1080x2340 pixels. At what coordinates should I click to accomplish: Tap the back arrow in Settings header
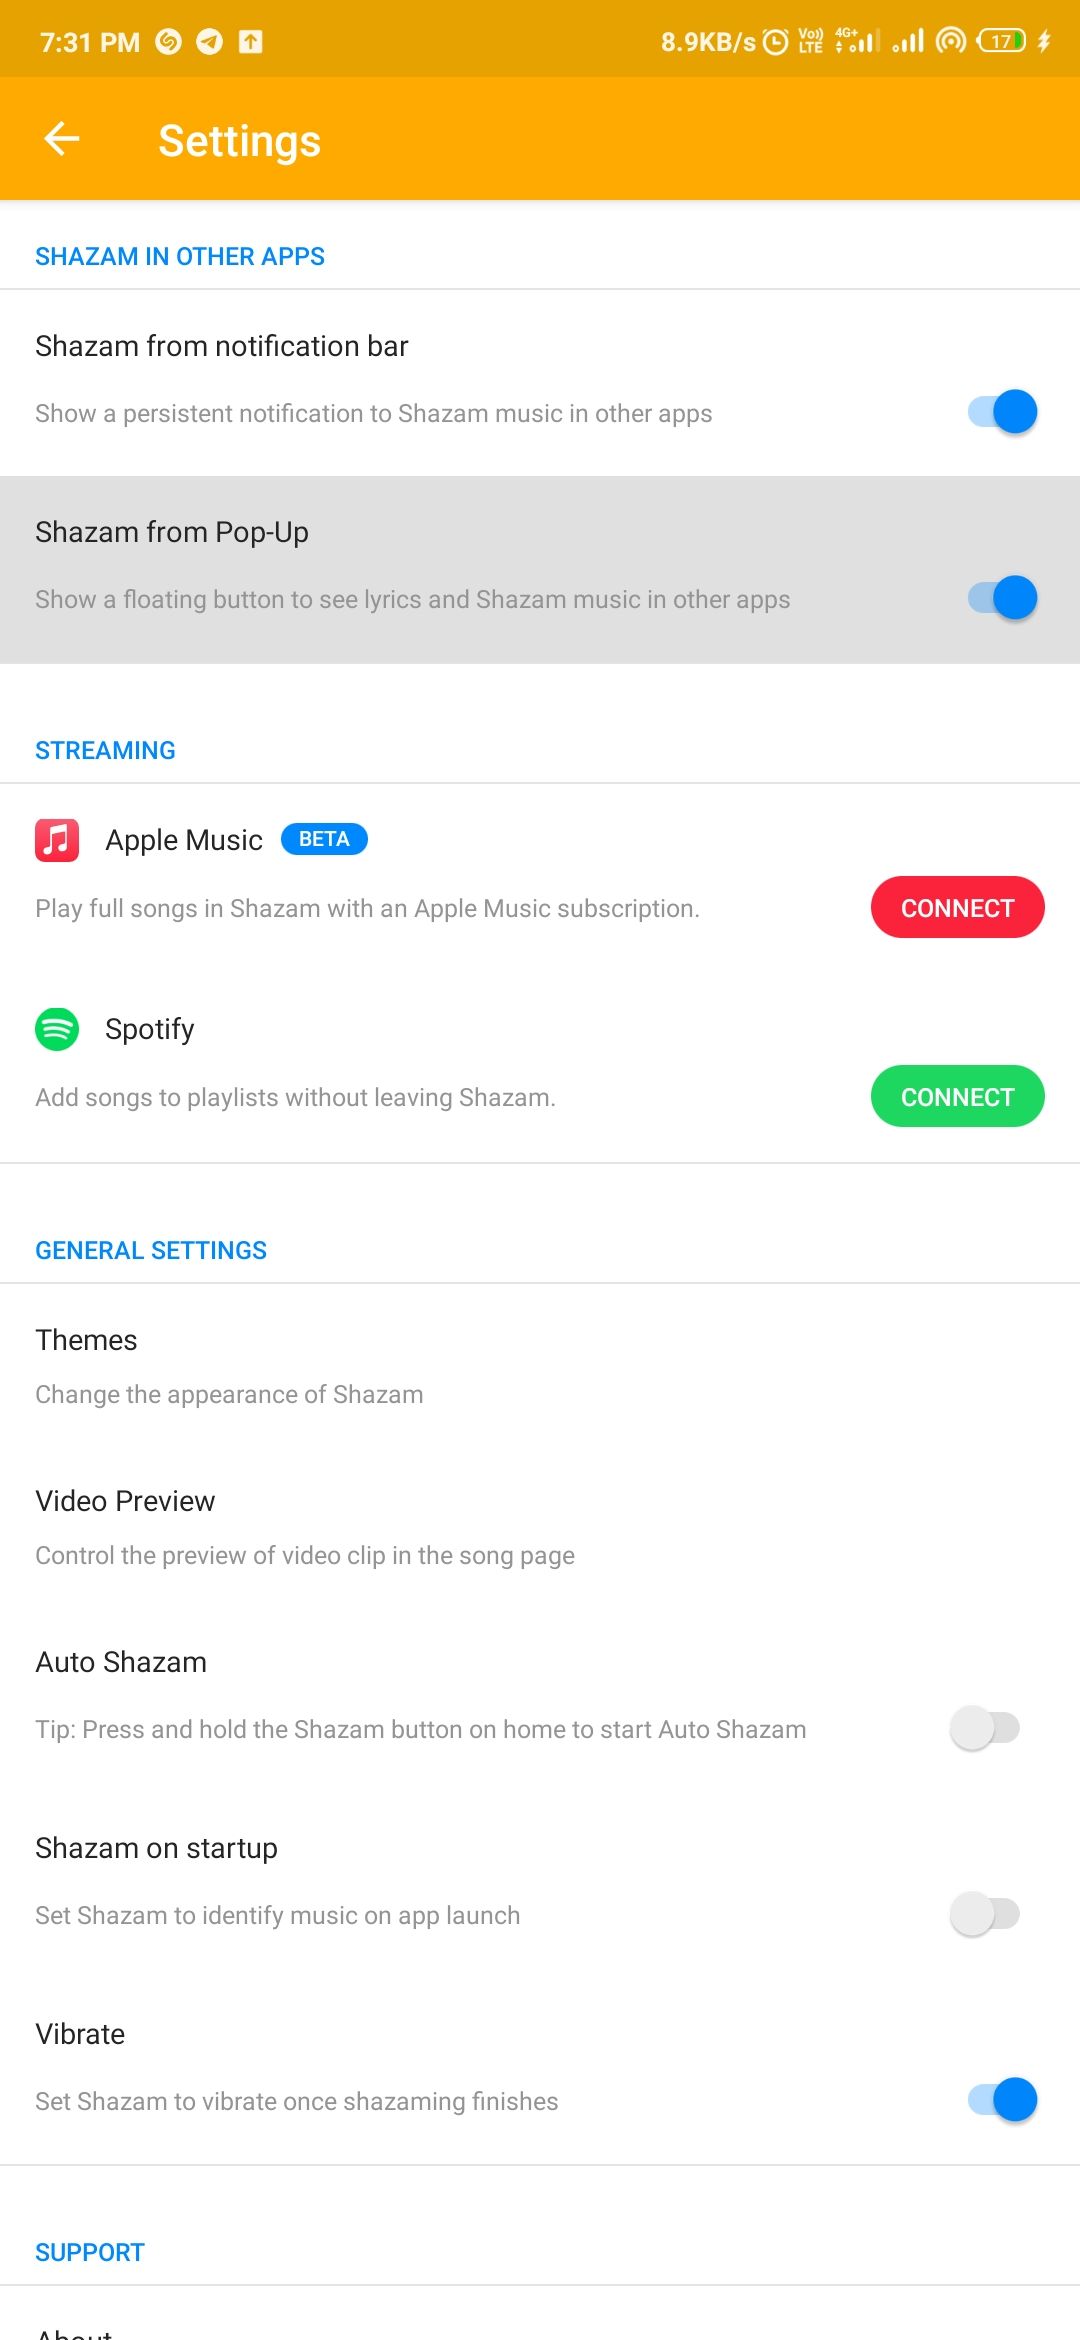pos(62,139)
